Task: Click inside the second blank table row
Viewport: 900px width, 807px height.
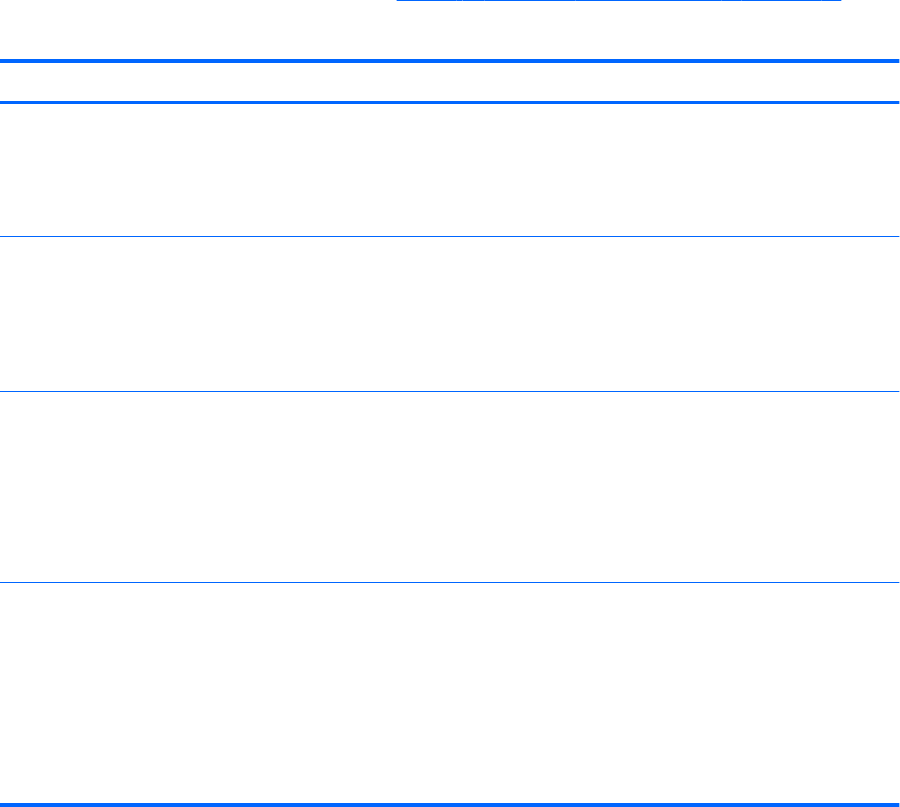Action: coord(450,313)
